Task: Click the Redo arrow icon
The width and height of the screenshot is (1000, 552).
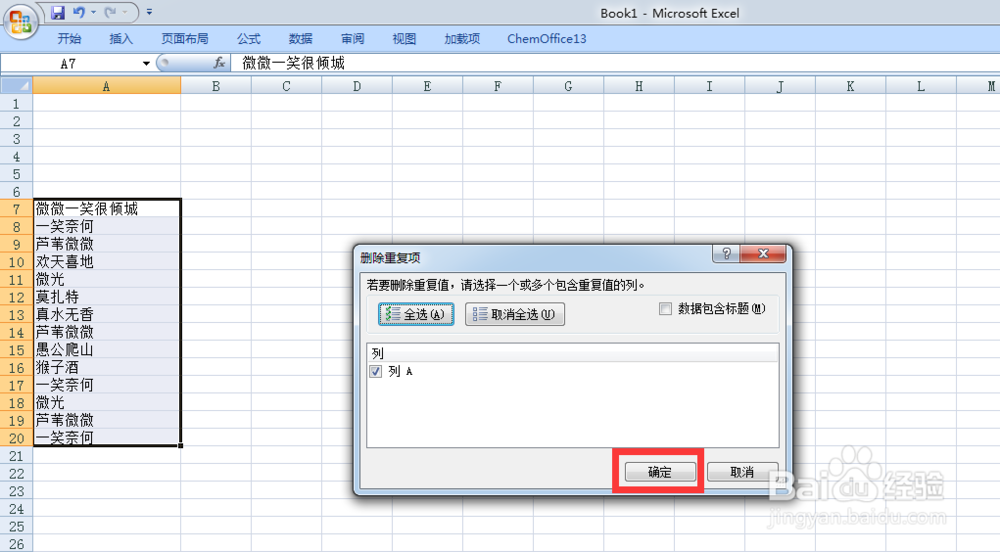Action: (x=110, y=12)
